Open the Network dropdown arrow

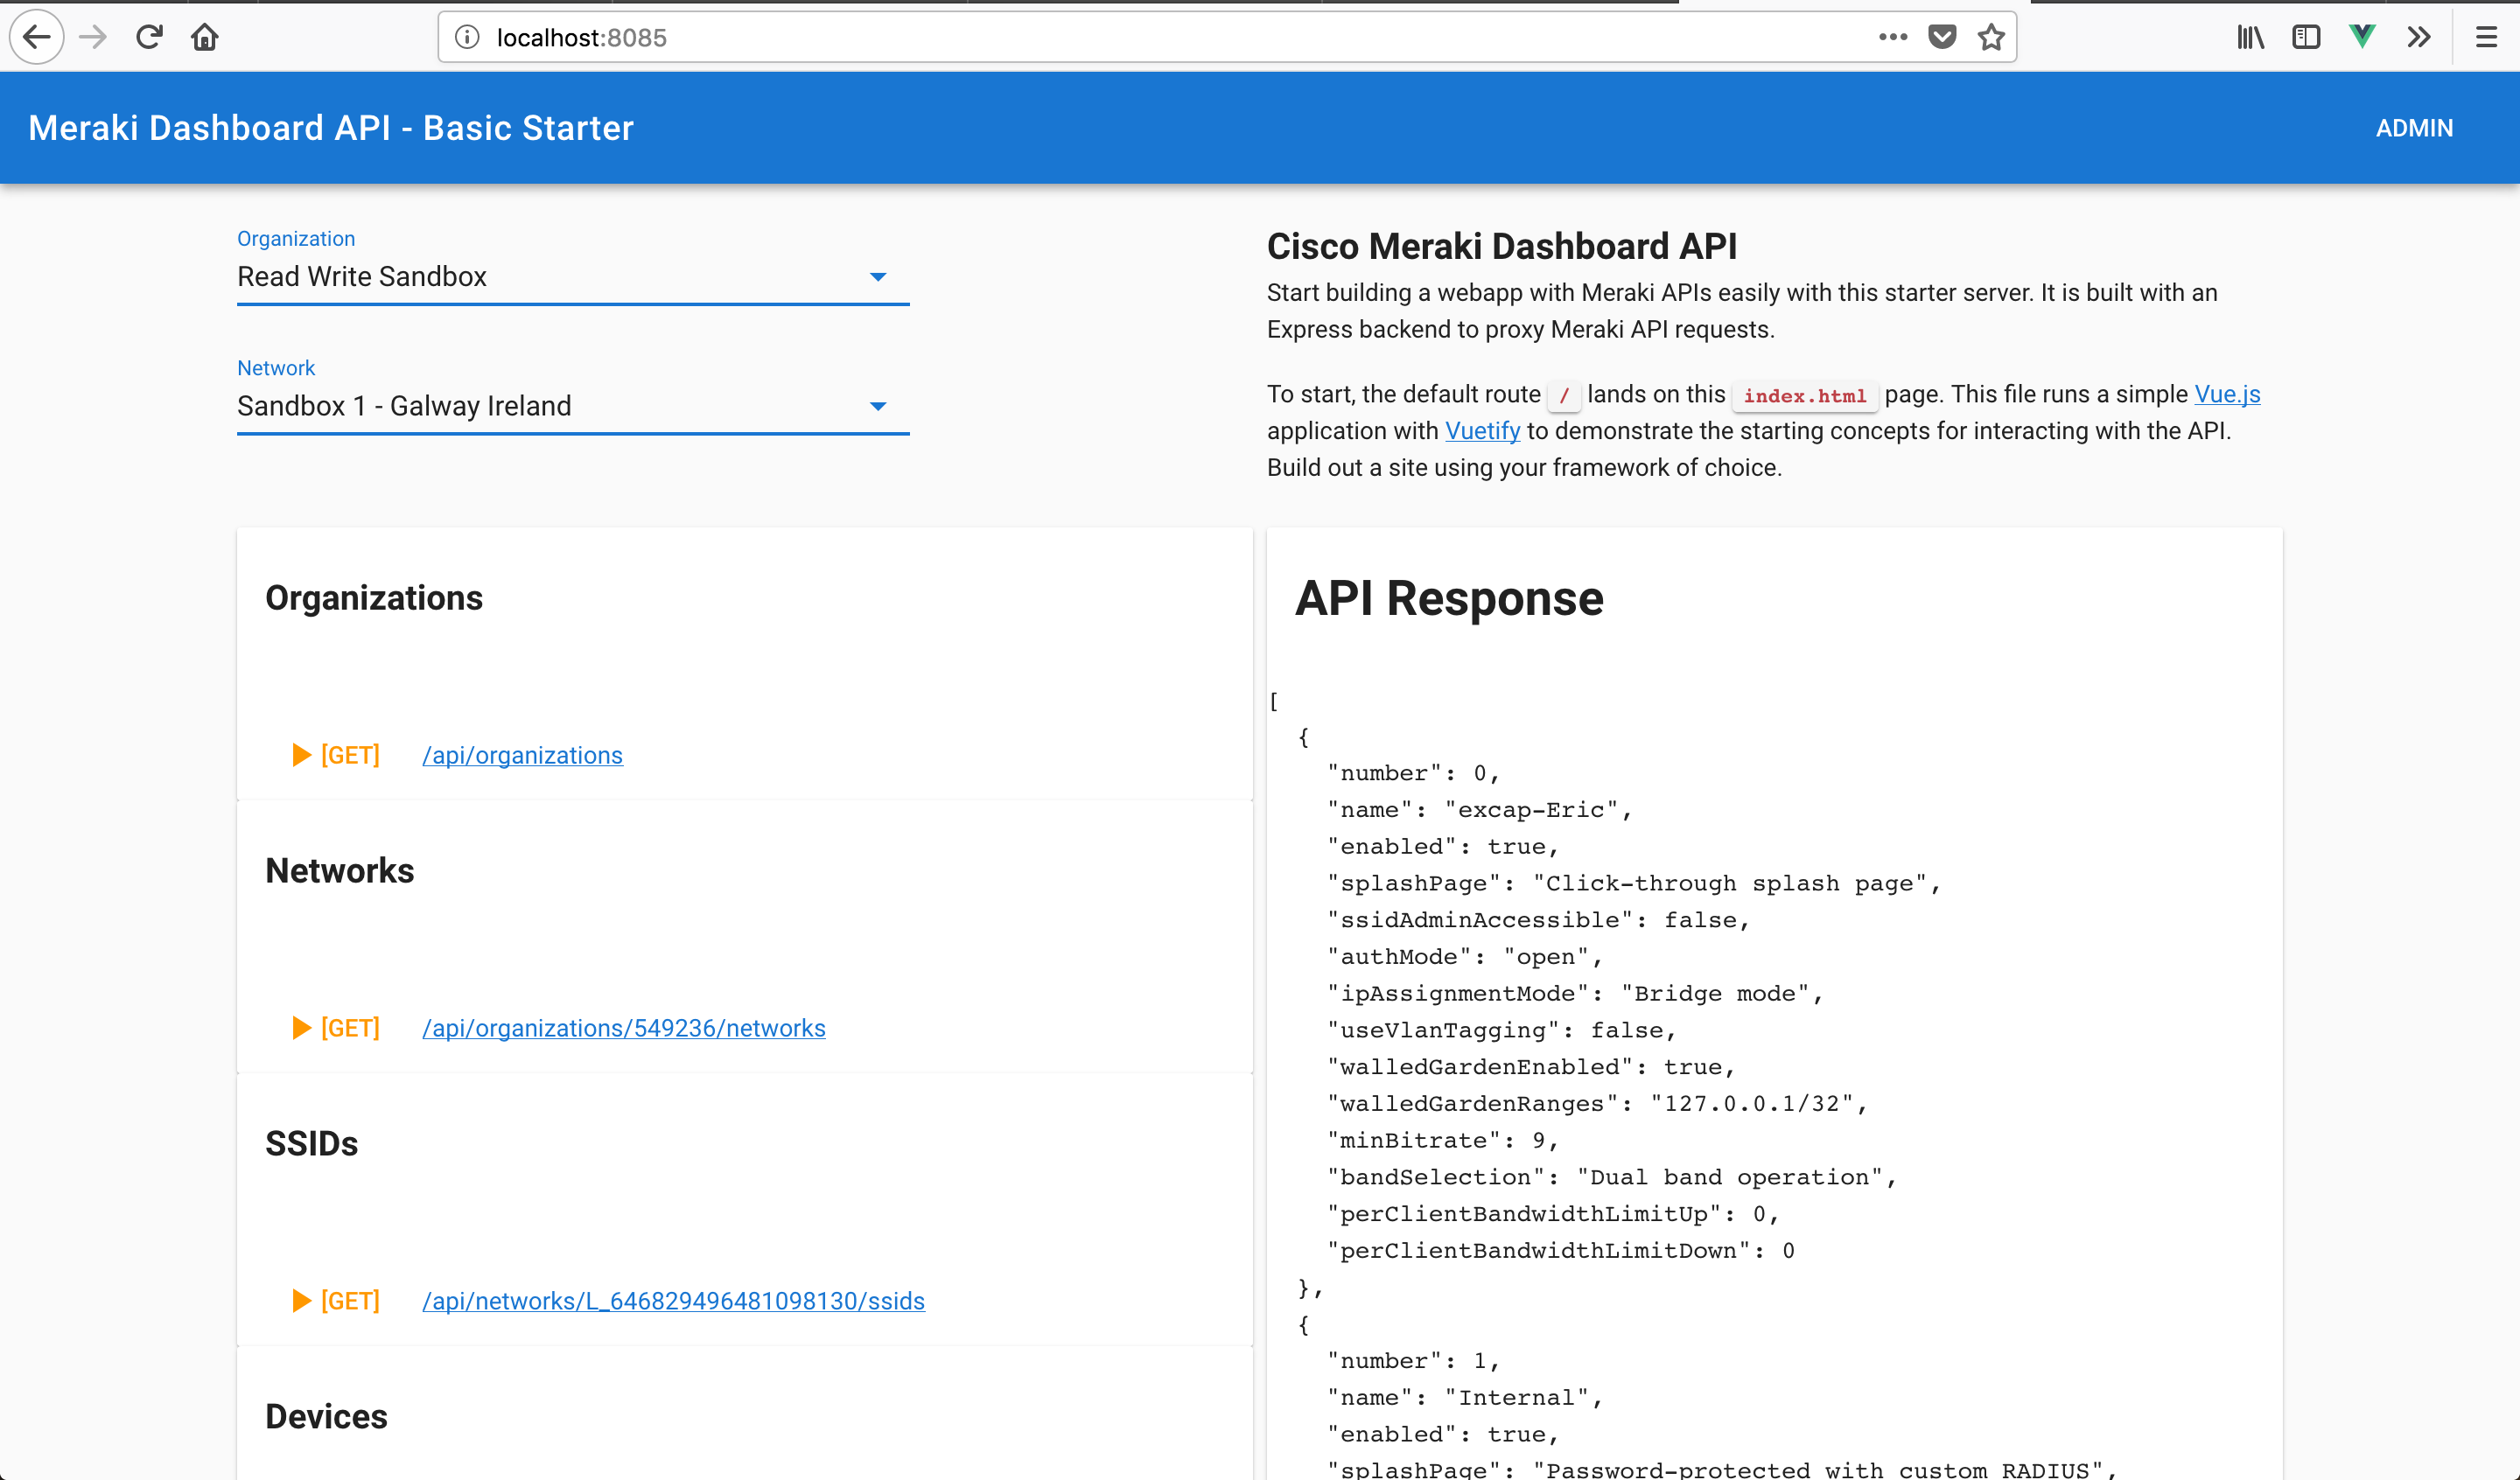[x=877, y=406]
